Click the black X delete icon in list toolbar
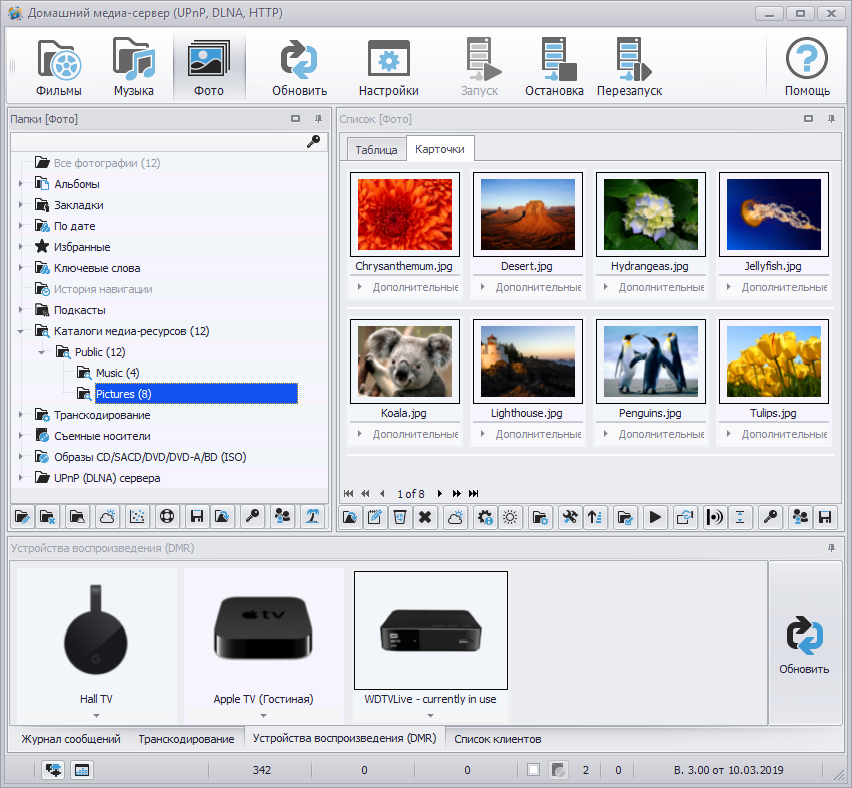Viewport: 852px width, 788px height. tap(424, 517)
